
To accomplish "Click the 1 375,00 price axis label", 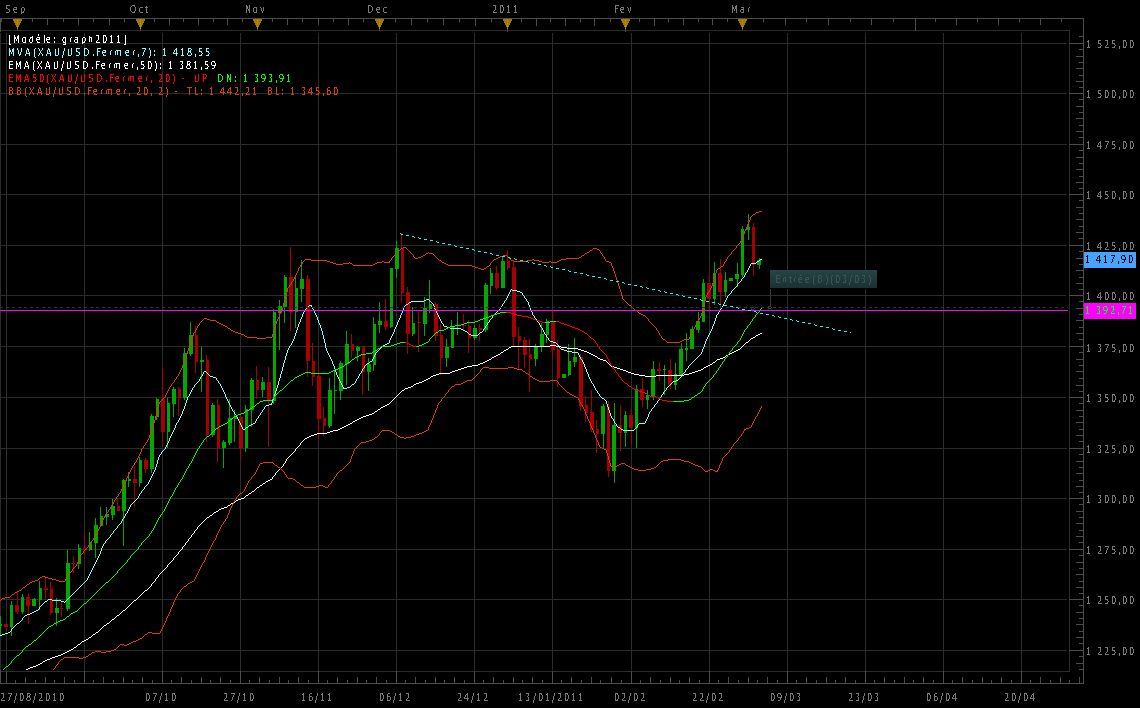I will click(x=1110, y=348).
